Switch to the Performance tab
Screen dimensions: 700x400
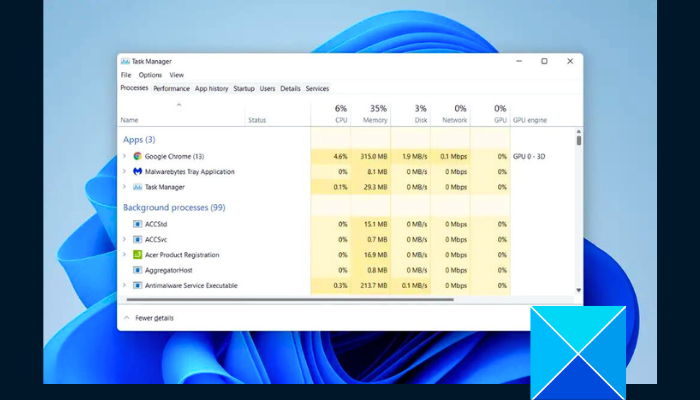(171, 88)
